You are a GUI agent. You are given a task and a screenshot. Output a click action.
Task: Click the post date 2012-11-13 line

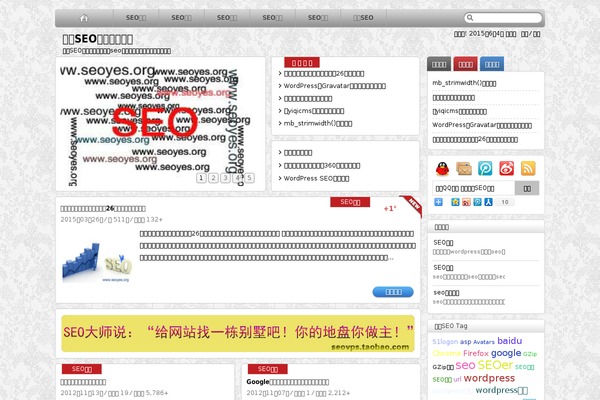pos(114,393)
